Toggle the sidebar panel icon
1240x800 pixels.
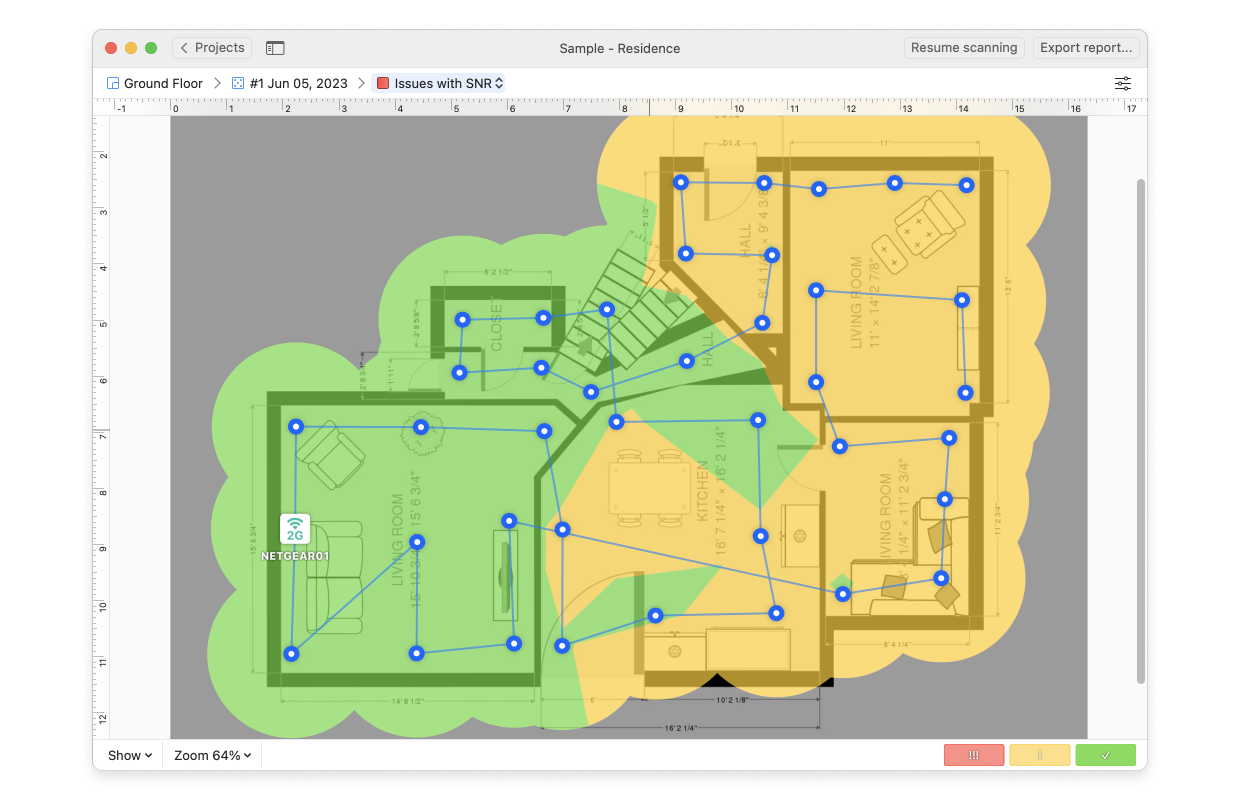(x=275, y=48)
